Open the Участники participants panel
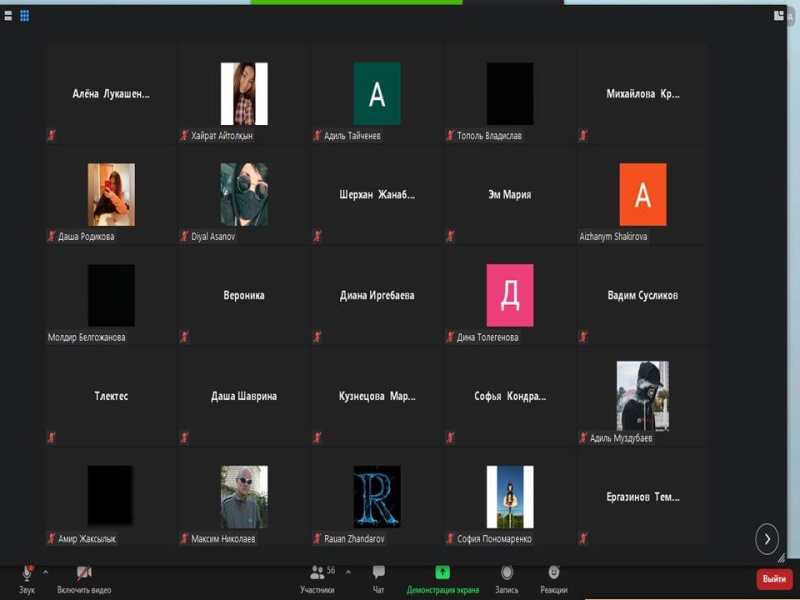 click(317, 580)
